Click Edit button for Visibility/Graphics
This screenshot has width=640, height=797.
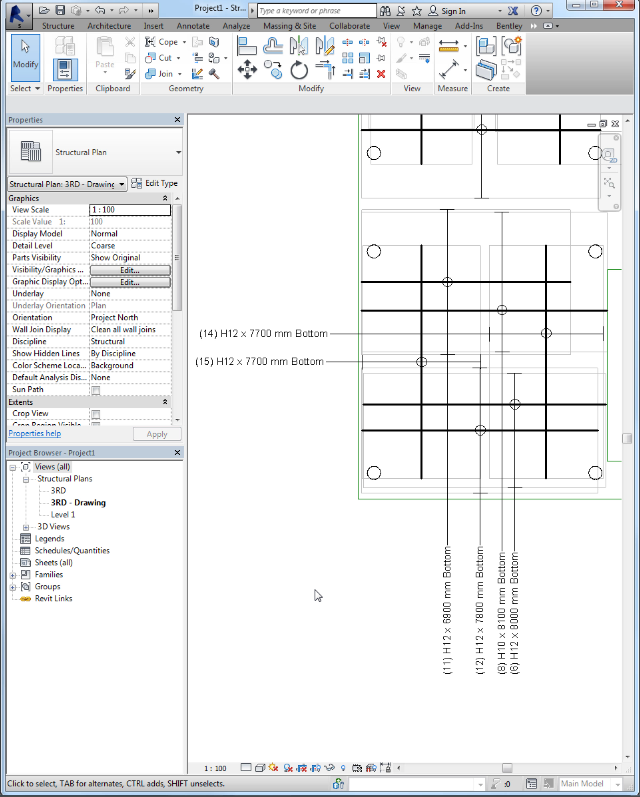coord(130,270)
